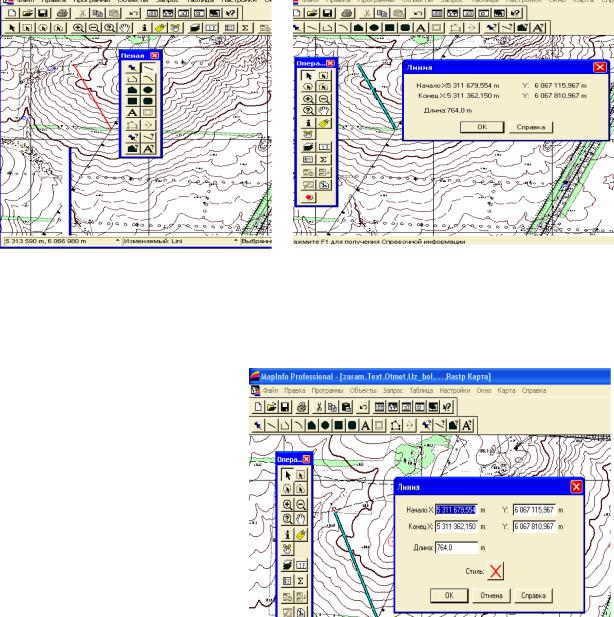Click New Table icon in the MapInfo Professional titled window

(258, 407)
